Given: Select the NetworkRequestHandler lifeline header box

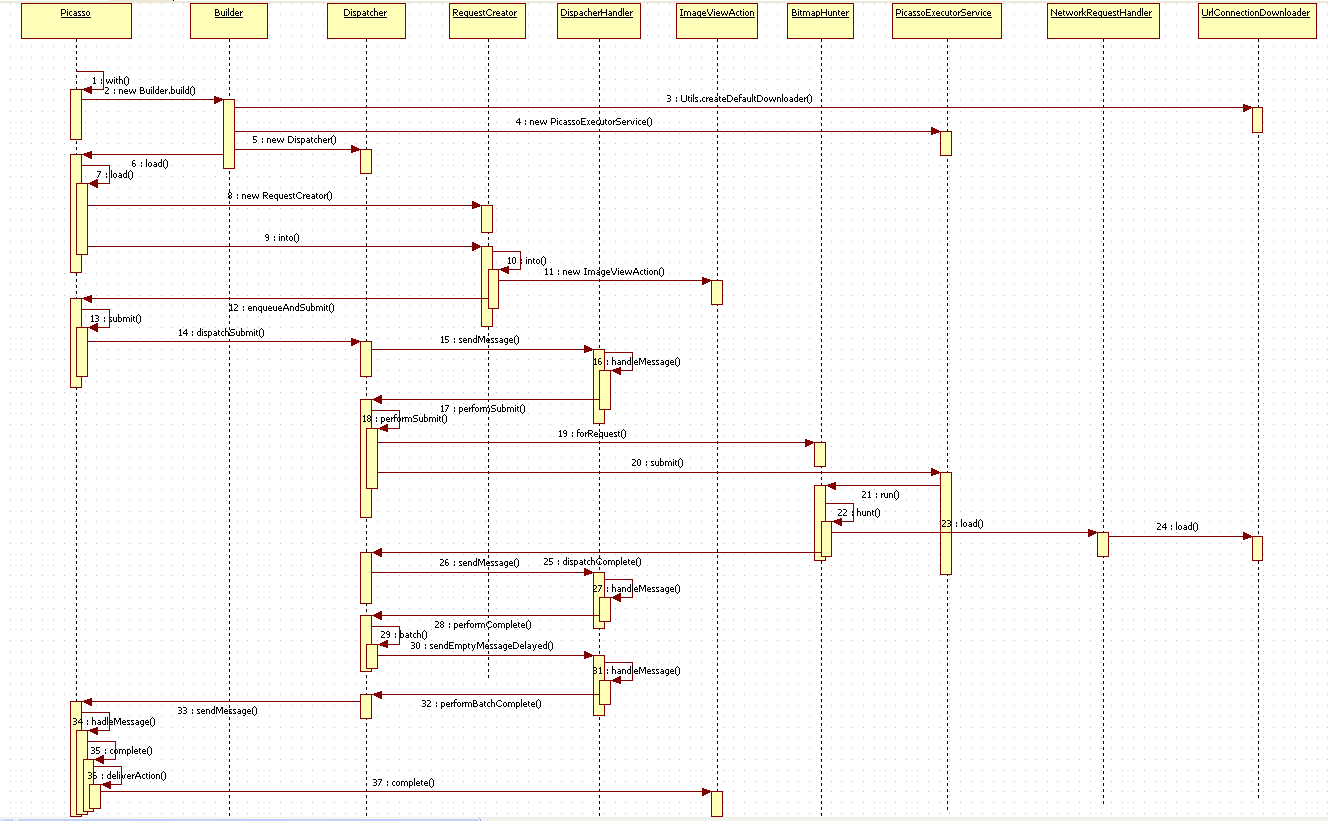Looking at the screenshot, I should (1102, 19).
